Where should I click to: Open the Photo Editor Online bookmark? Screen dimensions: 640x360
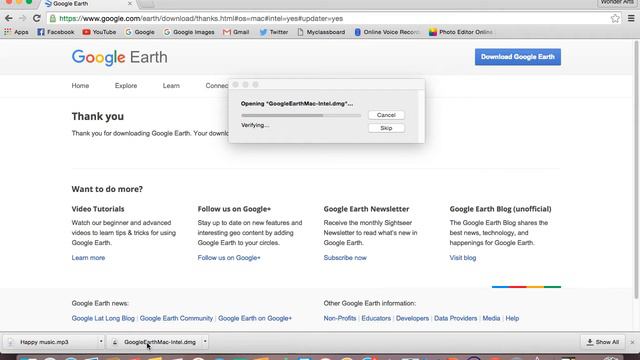pos(461,32)
